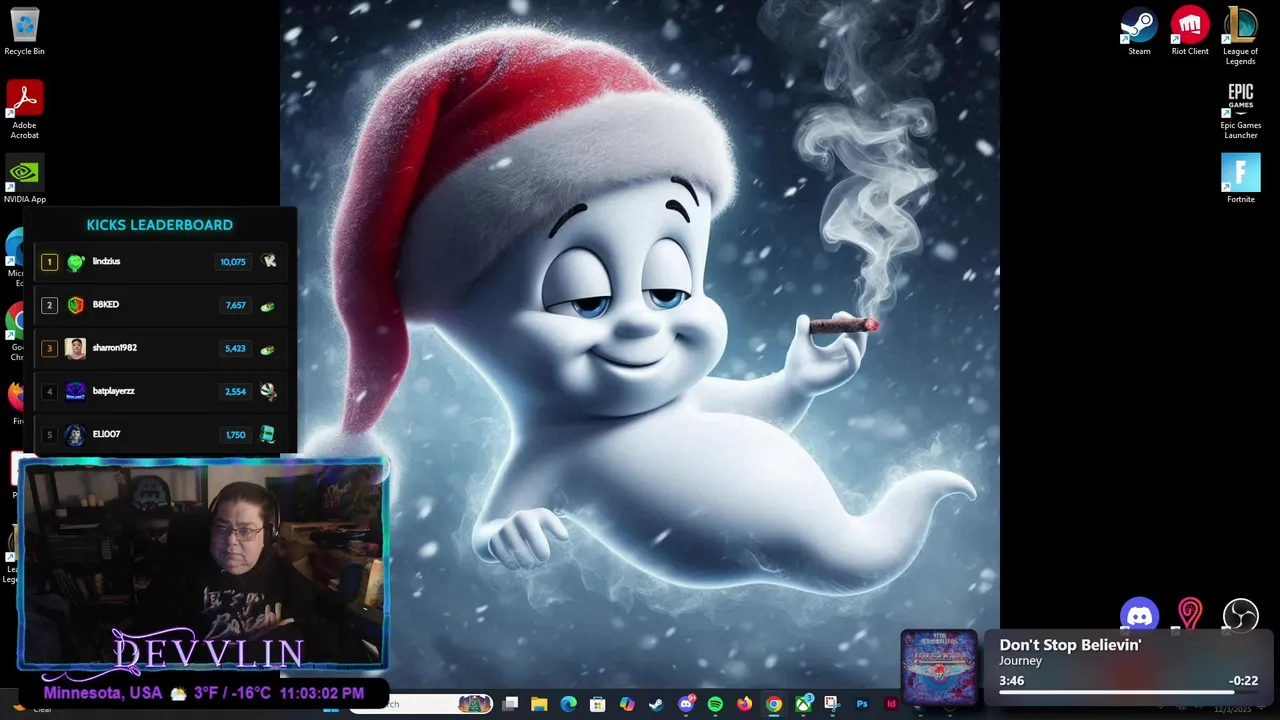Click sharron1982's avatar photo
Screen dimensions: 1280x720
tap(75, 348)
